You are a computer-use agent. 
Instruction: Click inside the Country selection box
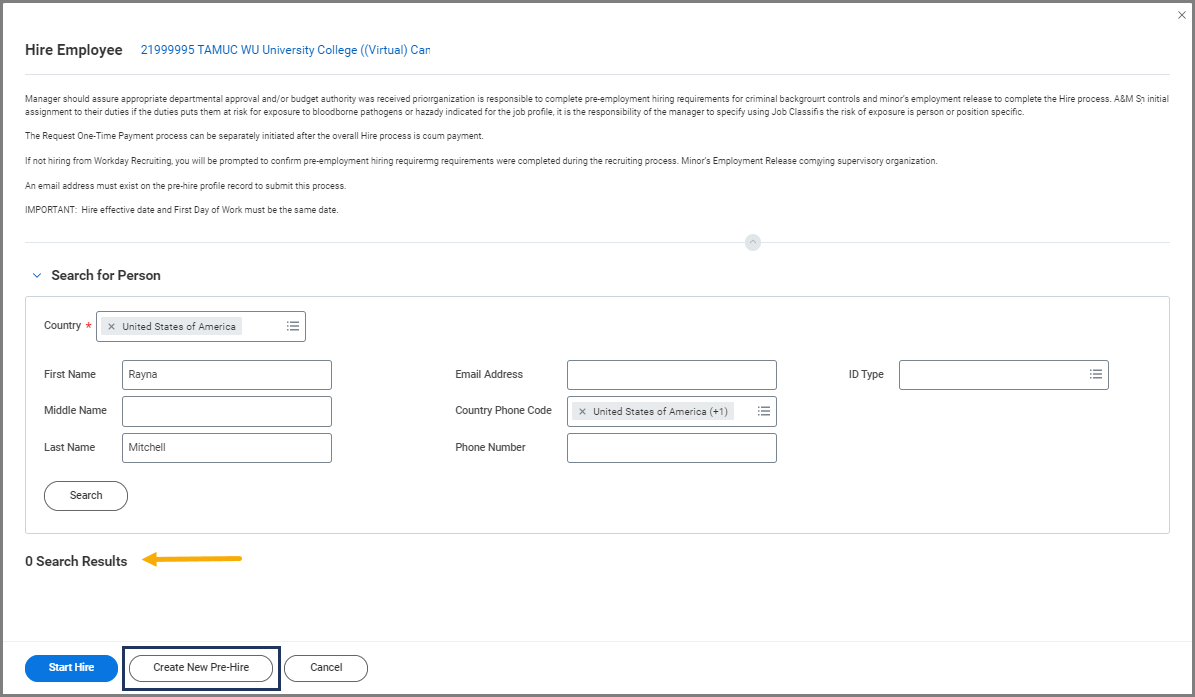(262, 327)
